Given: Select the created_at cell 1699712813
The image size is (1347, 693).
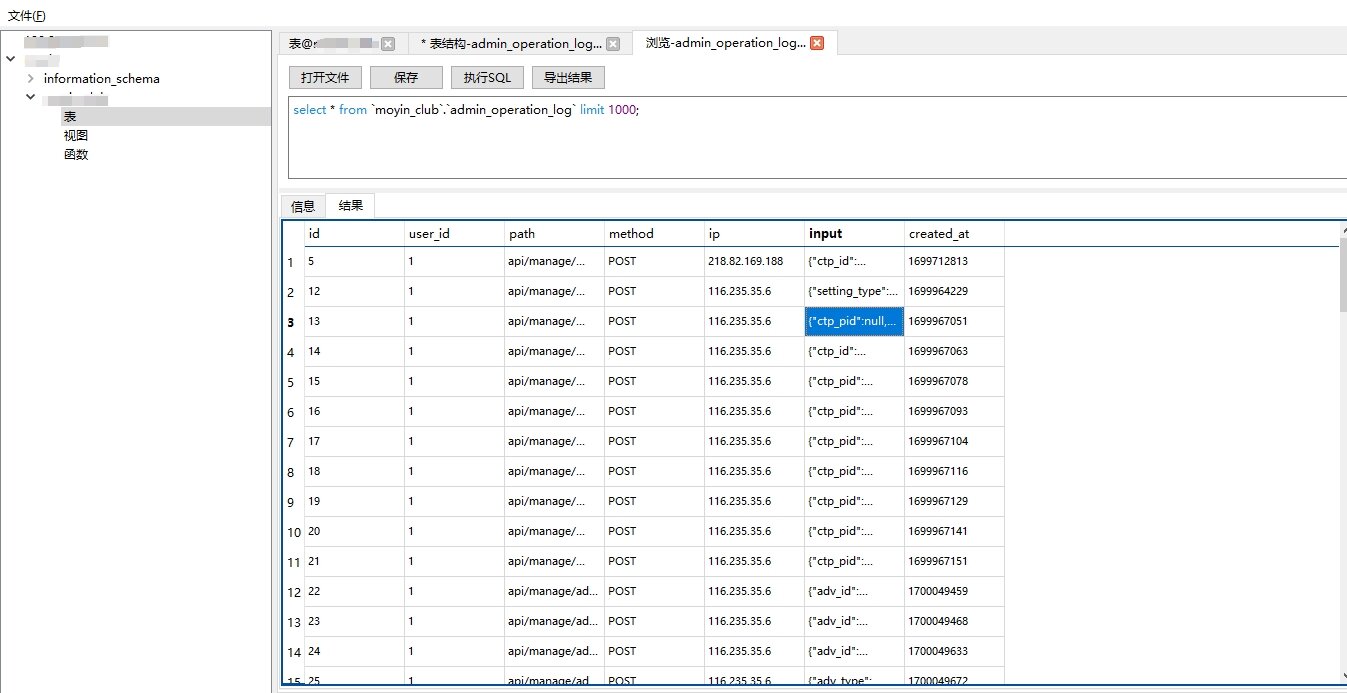Looking at the screenshot, I should pos(954,262).
